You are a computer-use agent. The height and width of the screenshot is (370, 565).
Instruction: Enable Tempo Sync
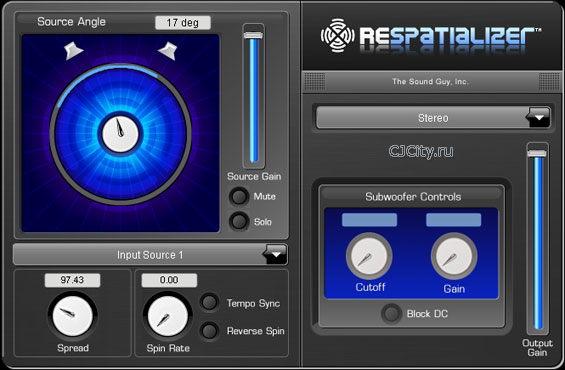click(x=209, y=302)
